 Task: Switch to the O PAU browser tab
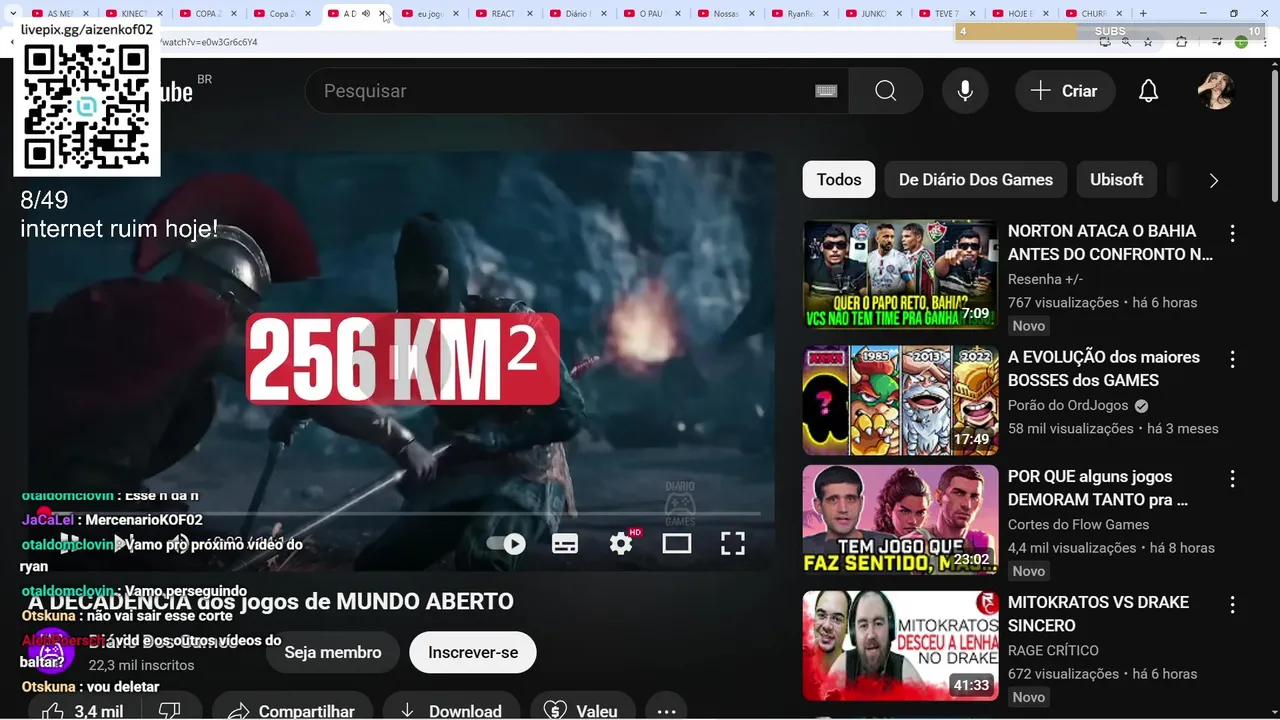coord(651,14)
